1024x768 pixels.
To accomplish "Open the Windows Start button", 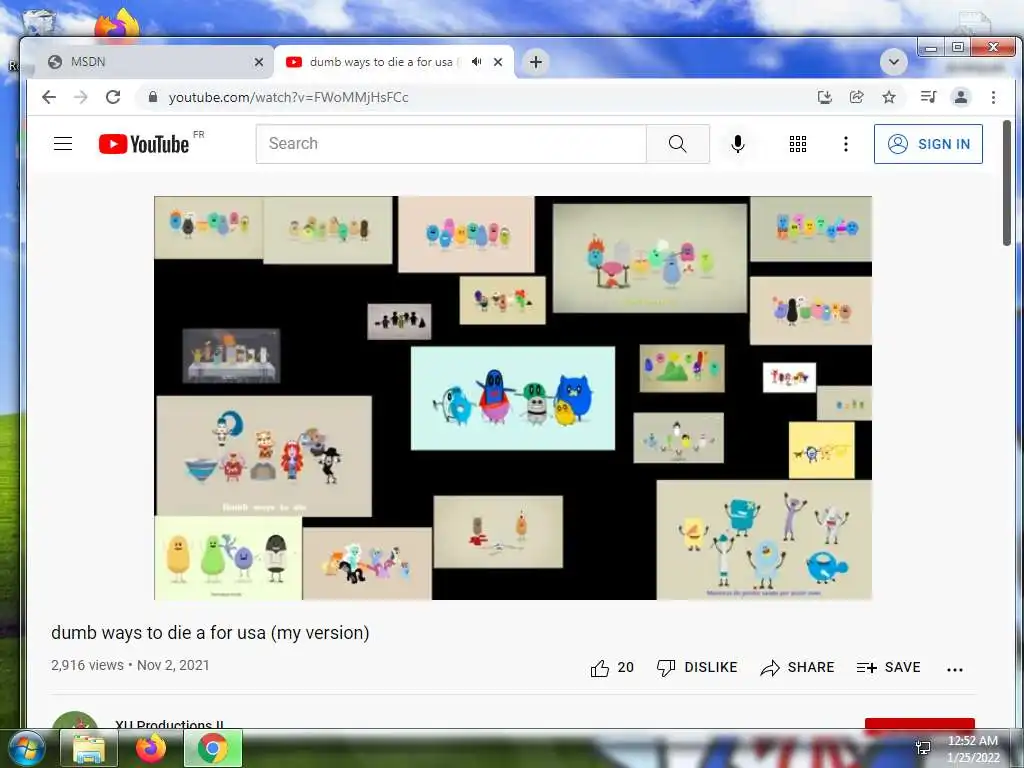I will (x=26, y=748).
